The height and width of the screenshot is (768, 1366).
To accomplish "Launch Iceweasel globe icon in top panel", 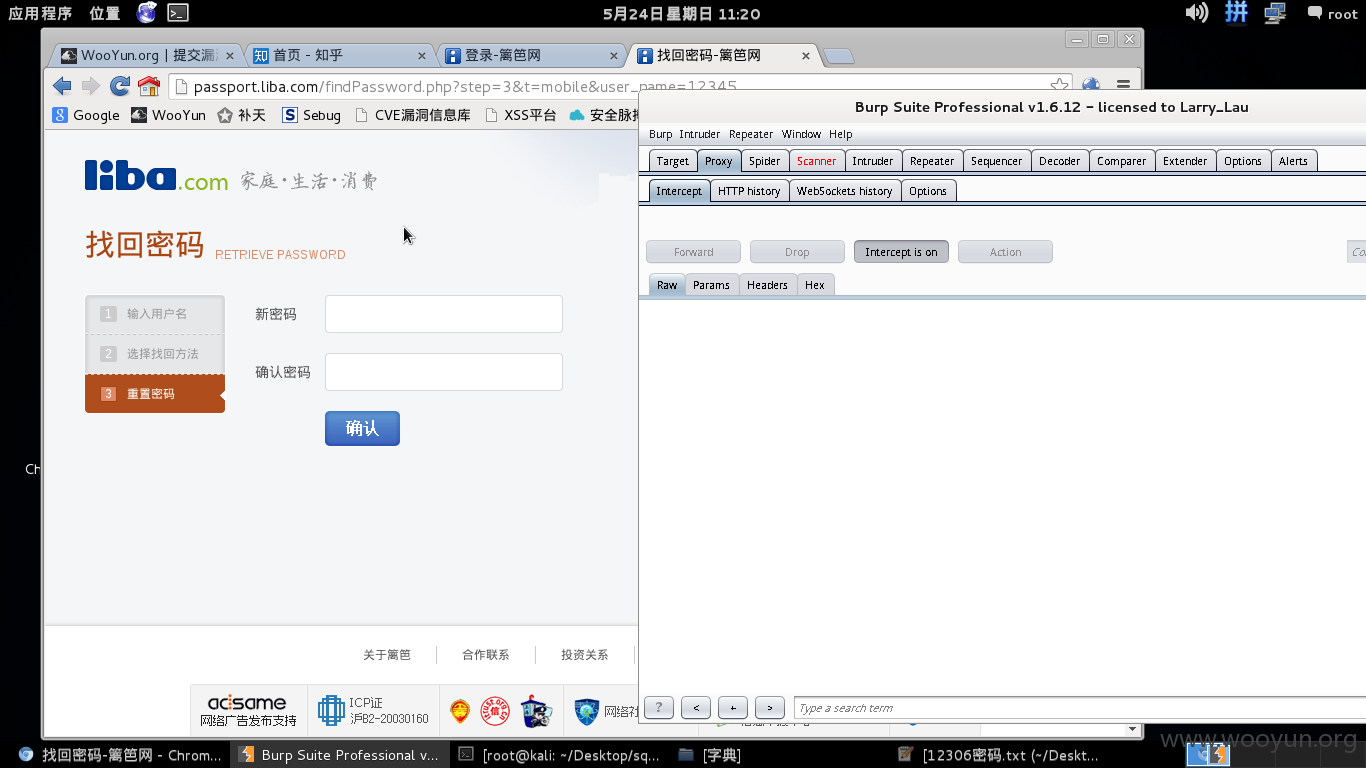I will point(147,13).
